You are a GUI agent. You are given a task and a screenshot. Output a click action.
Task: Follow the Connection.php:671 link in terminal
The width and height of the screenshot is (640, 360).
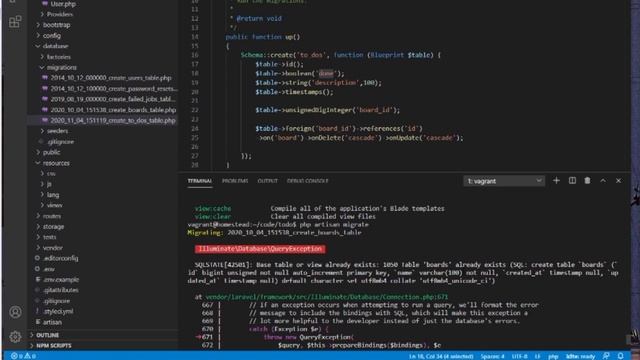point(327,297)
